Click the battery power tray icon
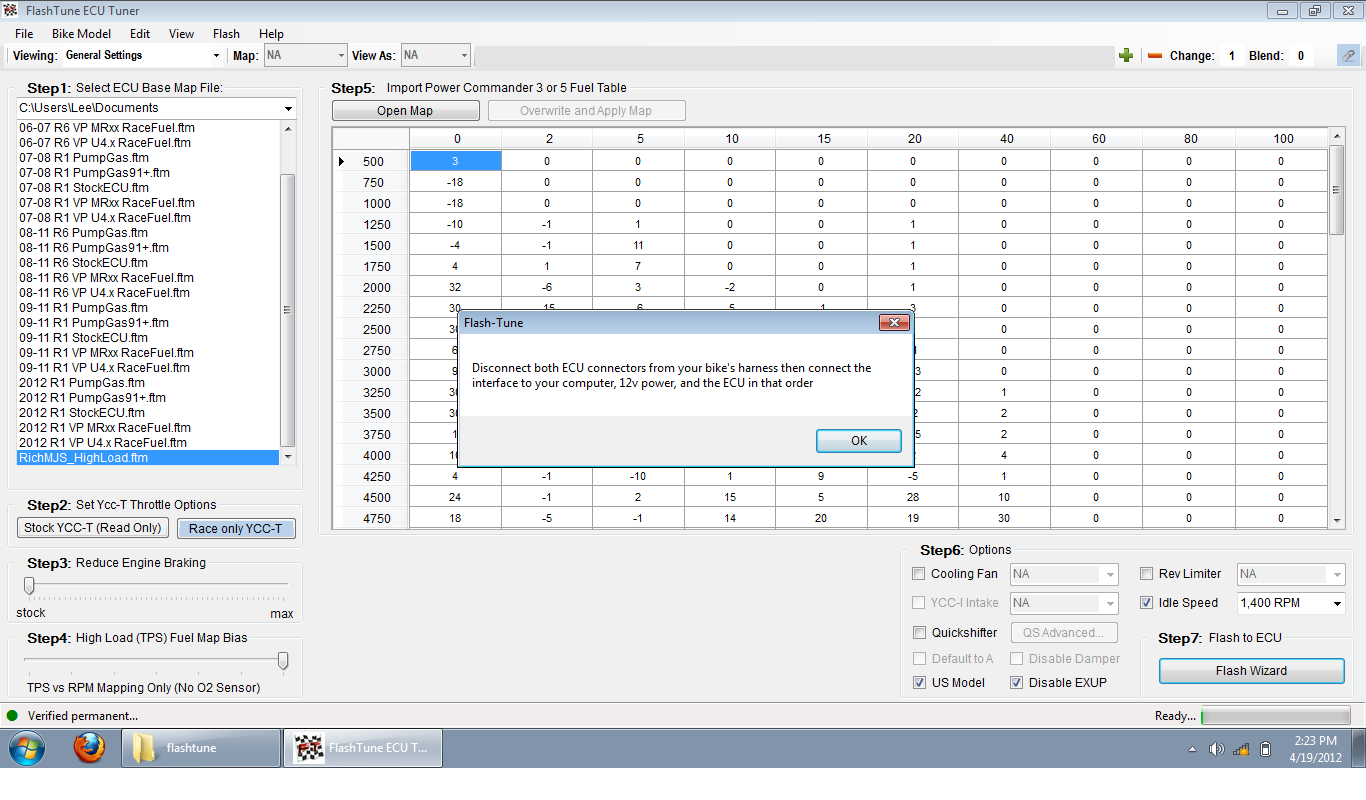1366x800 pixels. 1265,749
